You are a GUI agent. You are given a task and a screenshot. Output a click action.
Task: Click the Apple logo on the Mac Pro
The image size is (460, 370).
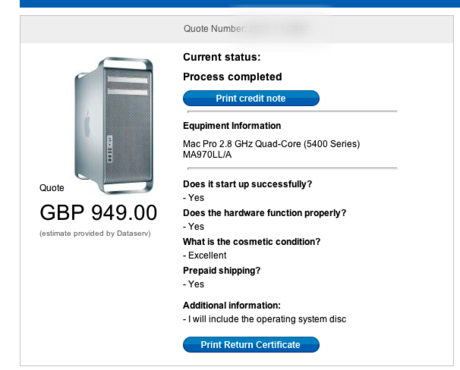pyautogui.click(x=87, y=124)
